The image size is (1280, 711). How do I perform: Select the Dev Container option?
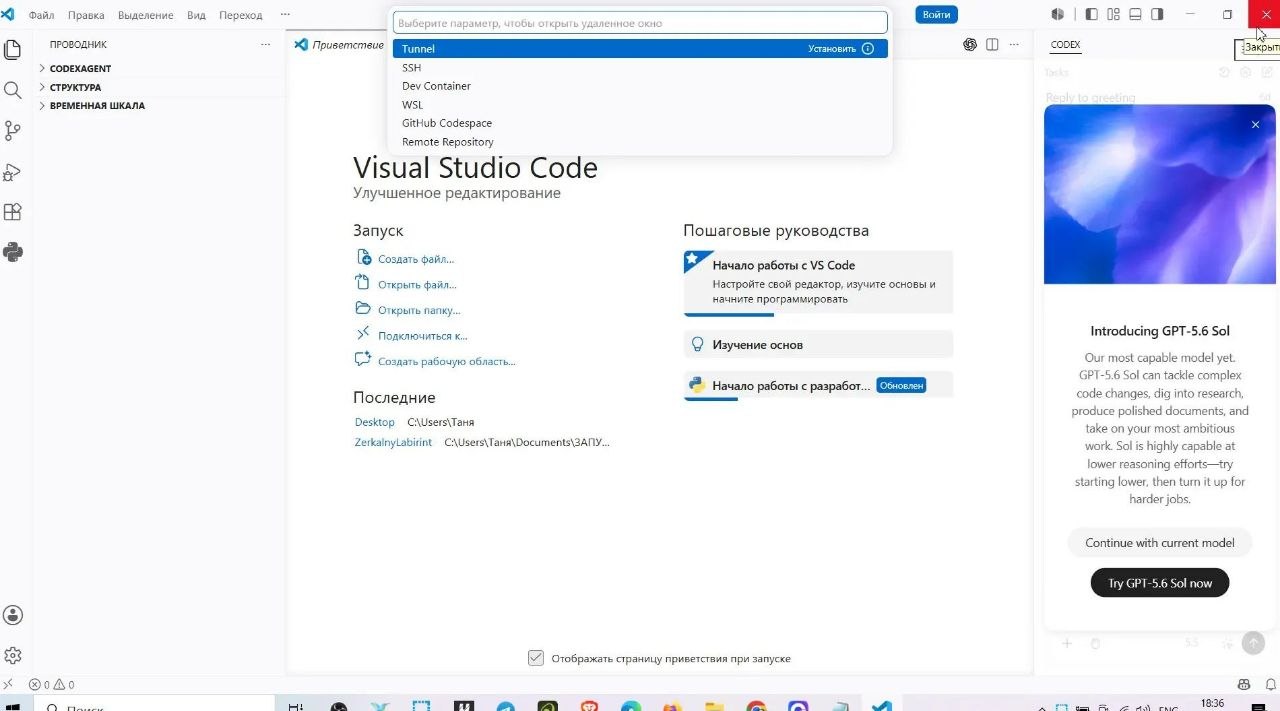(x=640, y=86)
